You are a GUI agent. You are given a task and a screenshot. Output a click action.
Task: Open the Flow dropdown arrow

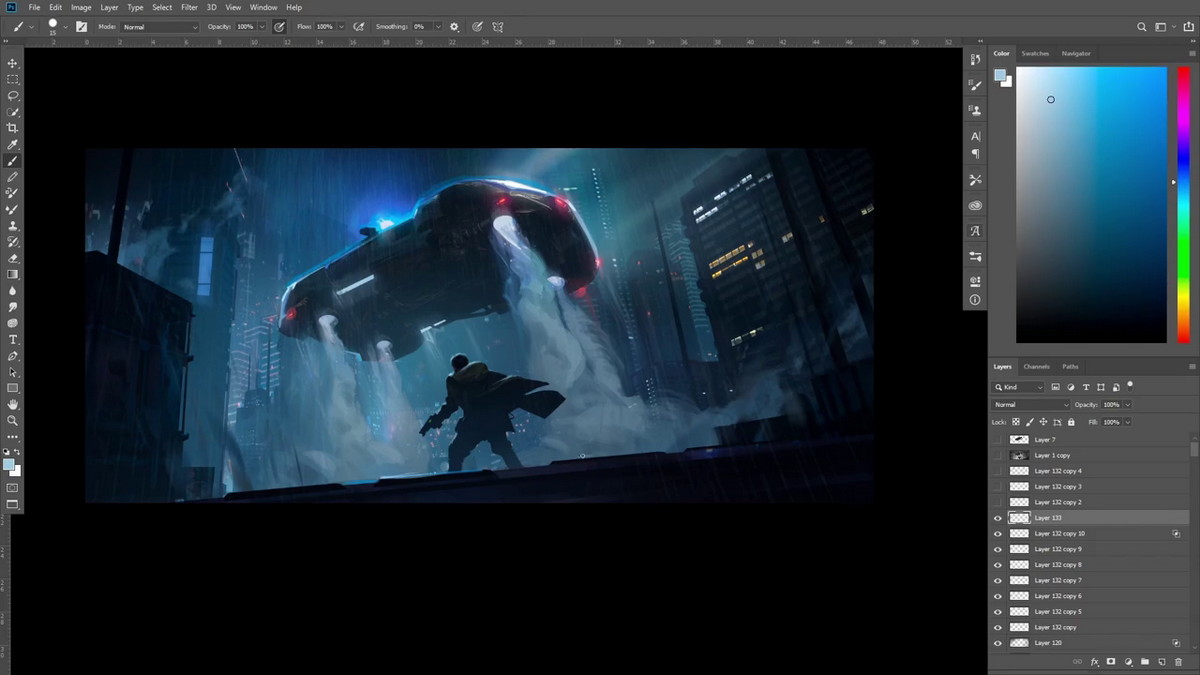[x=342, y=27]
